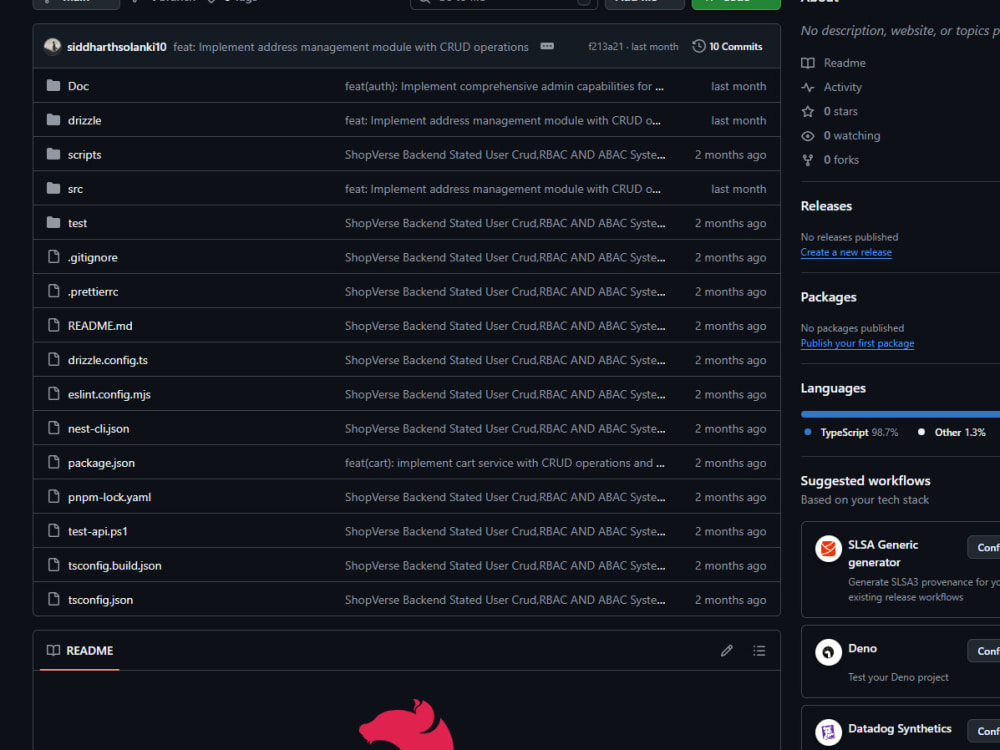Click the file icon beside package.json
The width and height of the screenshot is (1000, 750).
[54, 462]
